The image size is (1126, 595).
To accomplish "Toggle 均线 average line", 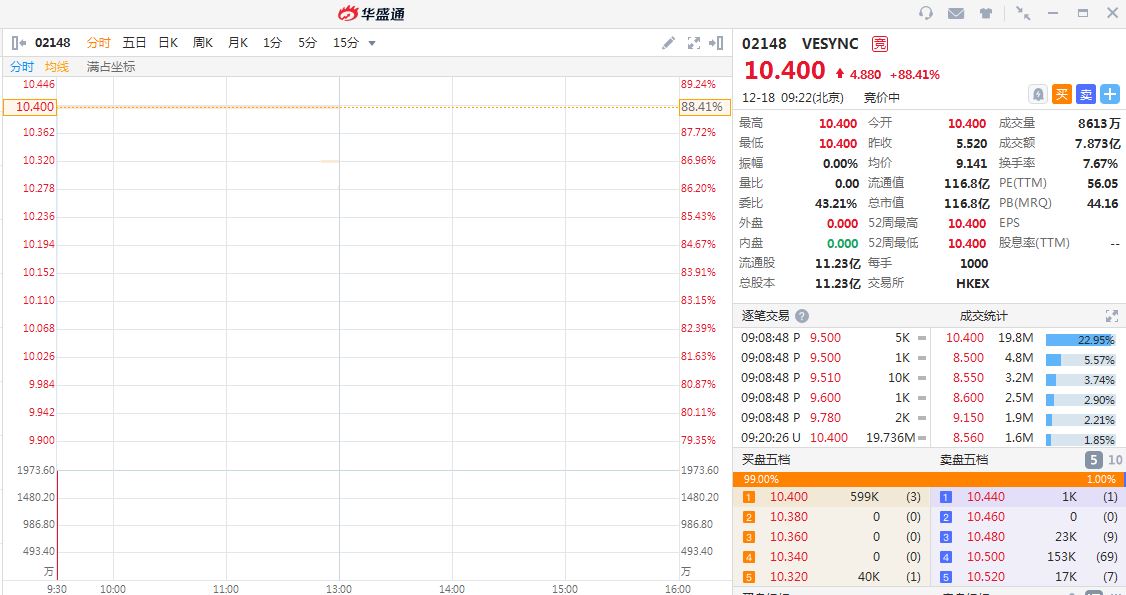I will coord(57,67).
